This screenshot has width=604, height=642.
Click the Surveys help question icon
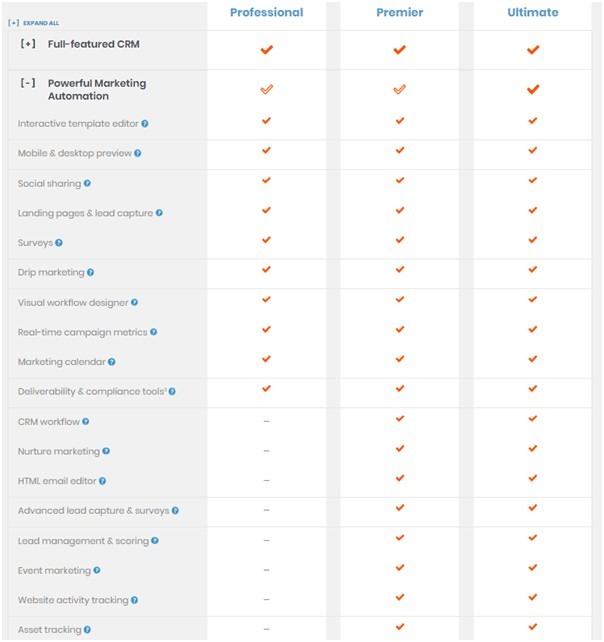click(59, 243)
